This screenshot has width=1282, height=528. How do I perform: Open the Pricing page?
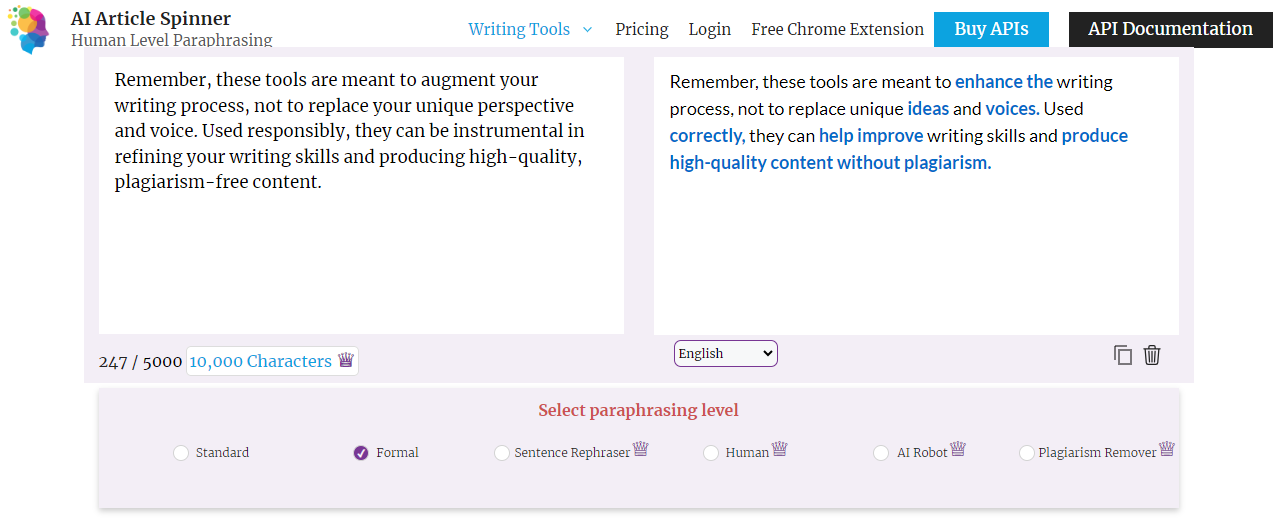pyautogui.click(x=642, y=29)
